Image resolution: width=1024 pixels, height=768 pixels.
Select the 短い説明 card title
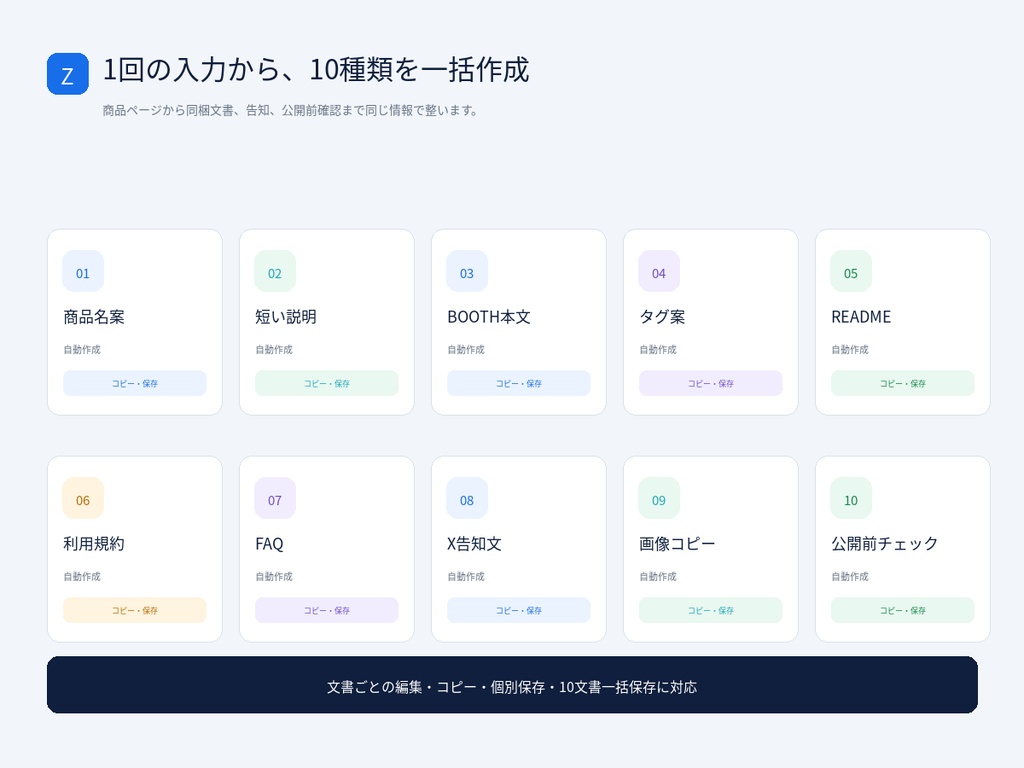click(x=286, y=317)
